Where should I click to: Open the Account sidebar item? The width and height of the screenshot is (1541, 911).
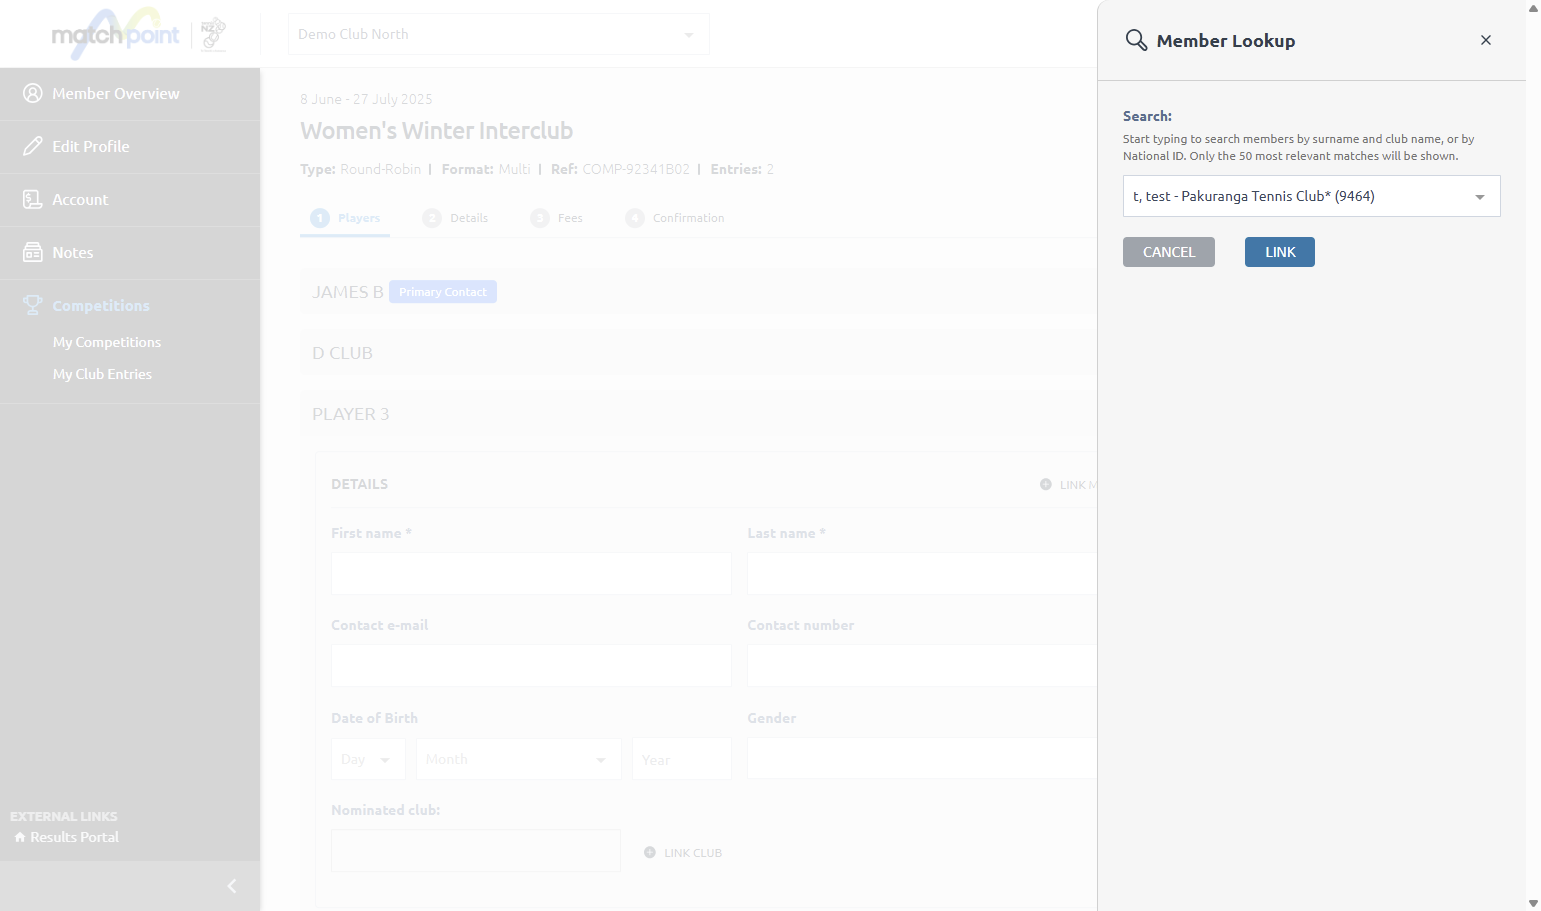130,200
